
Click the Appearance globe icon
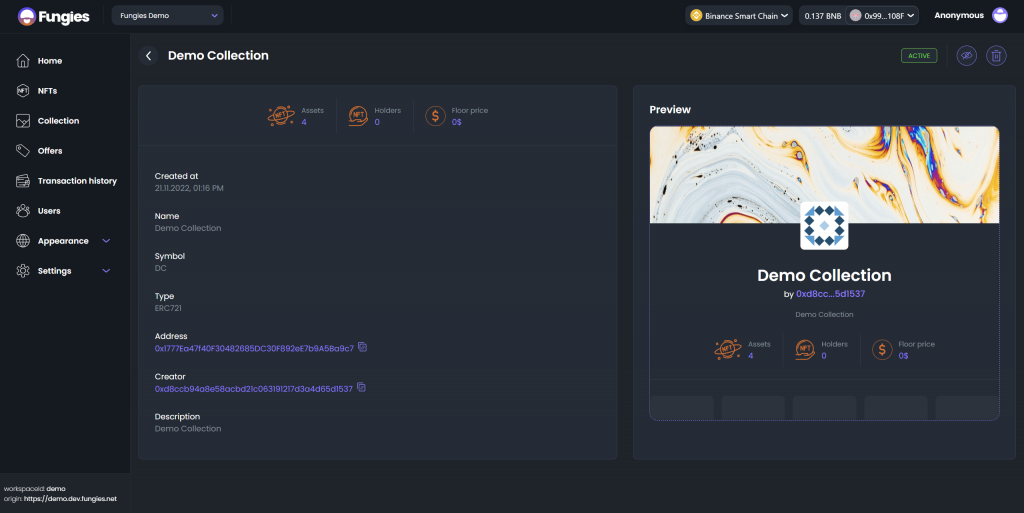23,241
